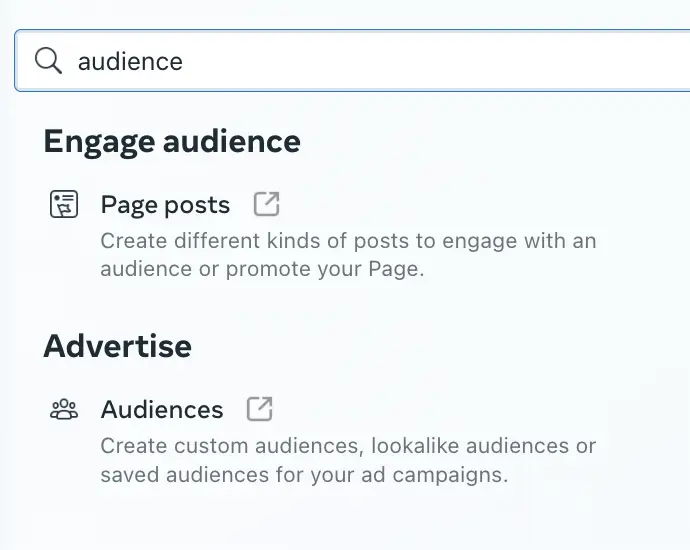Click the Page posts flag icon

tap(64, 204)
